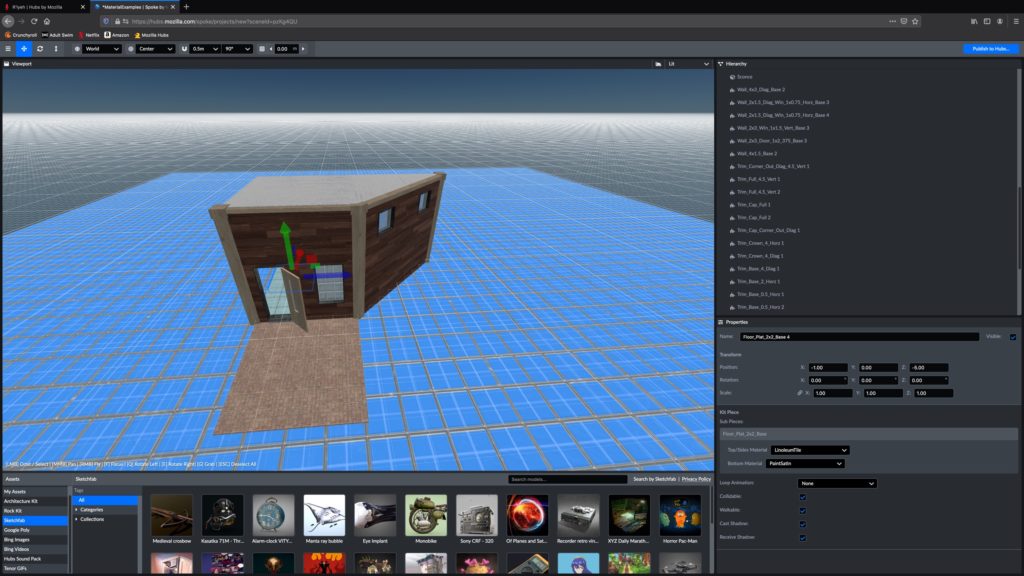Viewport: 1024px width, 576px height.
Task: Toggle the grid visibility icon
Action: (262, 49)
